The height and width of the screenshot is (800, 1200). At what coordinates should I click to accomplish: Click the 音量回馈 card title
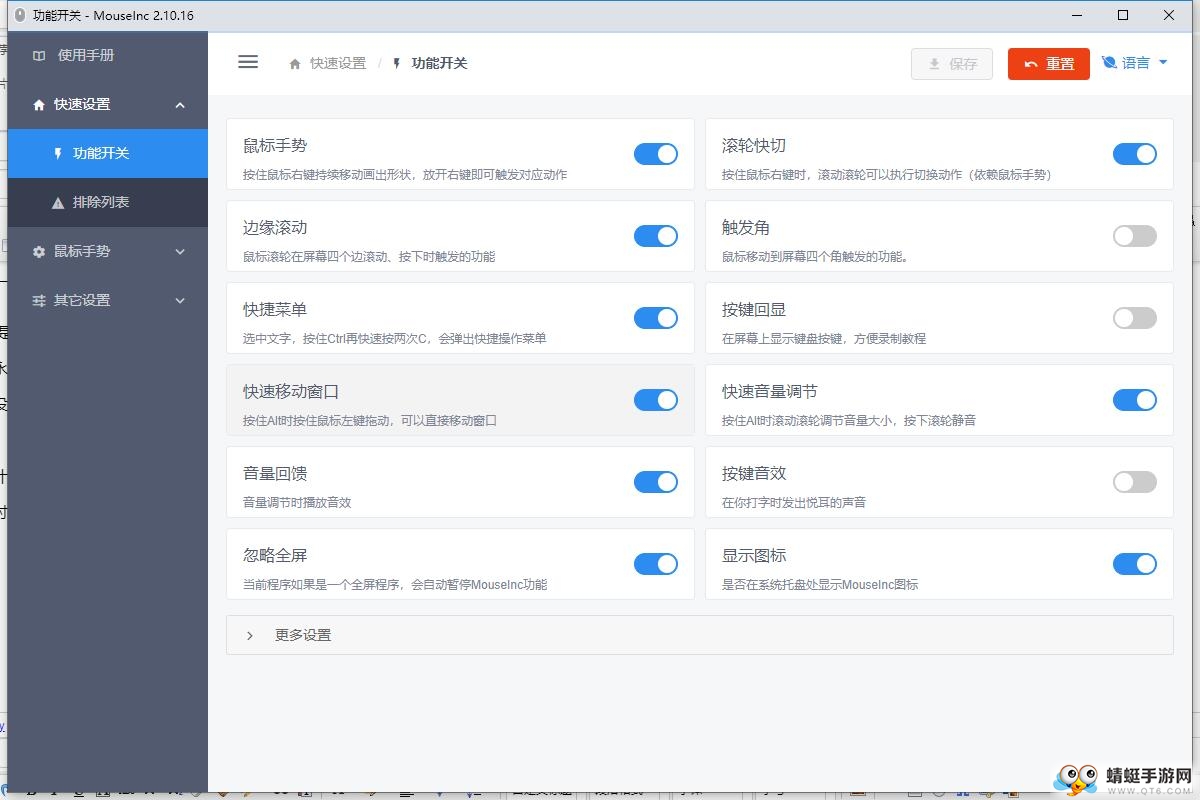coord(275,474)
